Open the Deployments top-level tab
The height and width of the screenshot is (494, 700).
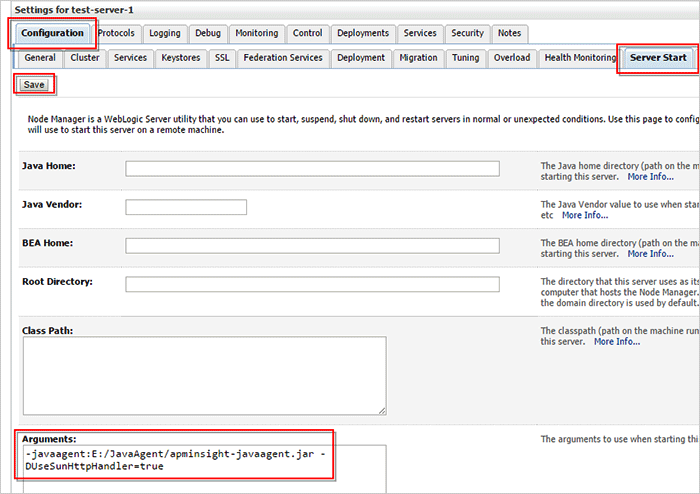point(363,33)
